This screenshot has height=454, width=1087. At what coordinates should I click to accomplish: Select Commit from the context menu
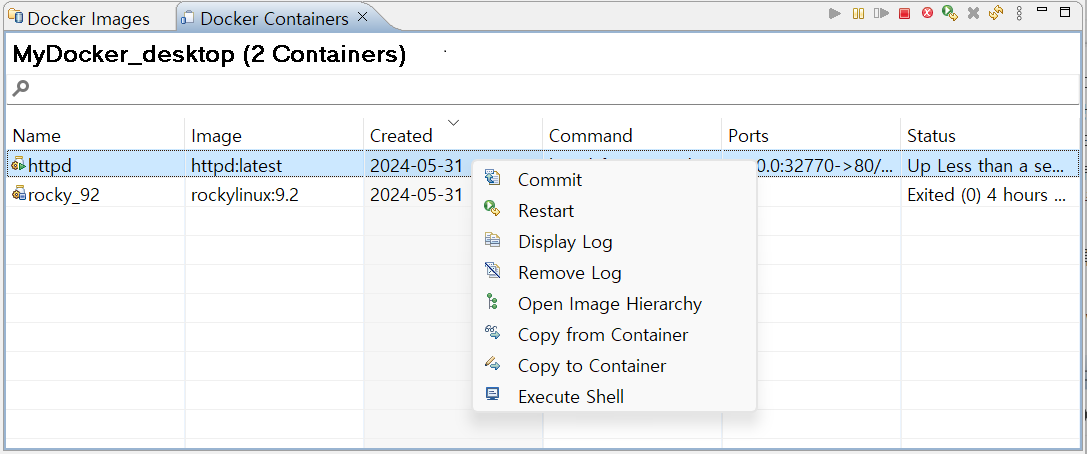click(549, 180)
